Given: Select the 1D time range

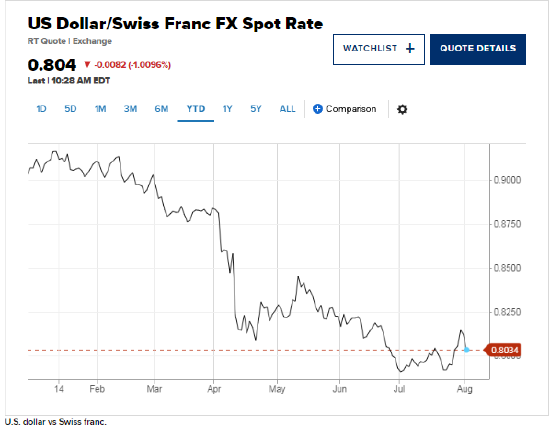Looking at the screenshot, I should pos(41,109).
